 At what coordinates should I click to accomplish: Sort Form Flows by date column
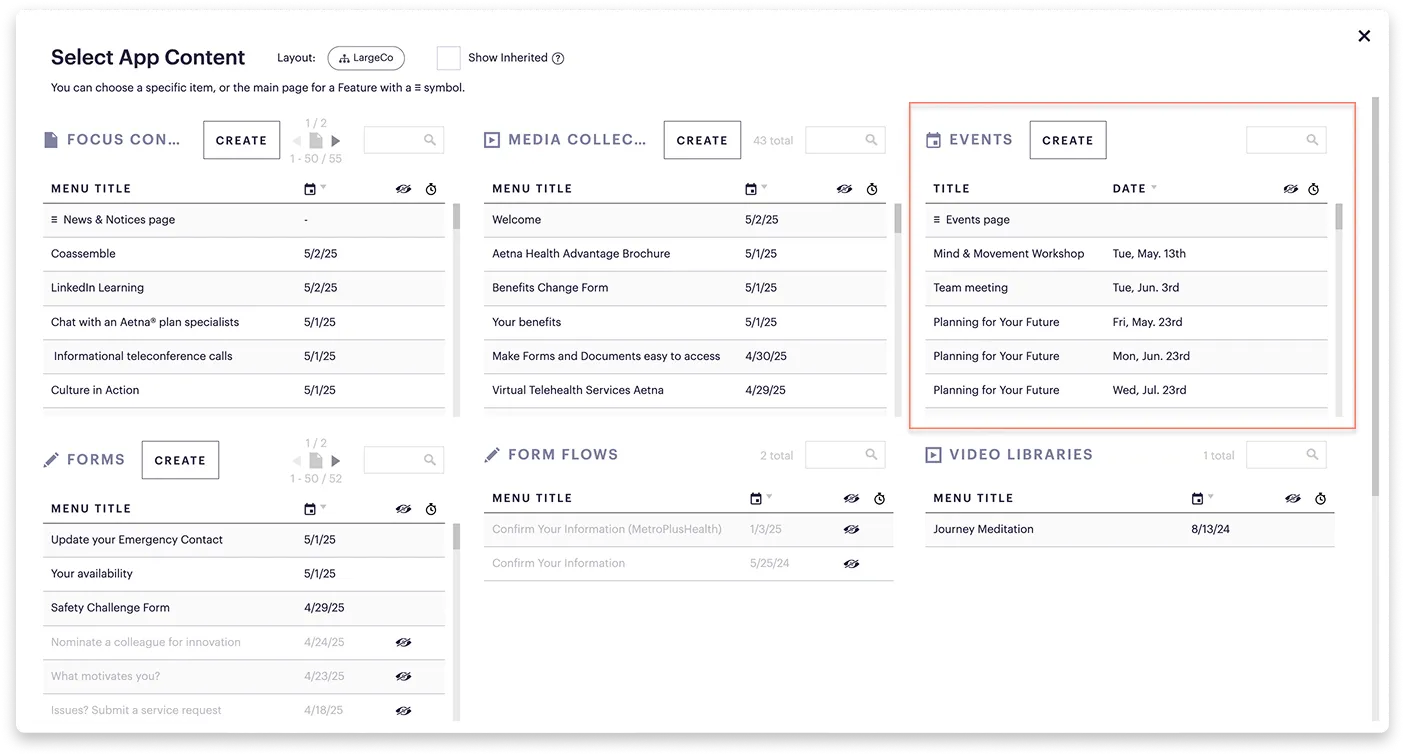pos(761,498)
